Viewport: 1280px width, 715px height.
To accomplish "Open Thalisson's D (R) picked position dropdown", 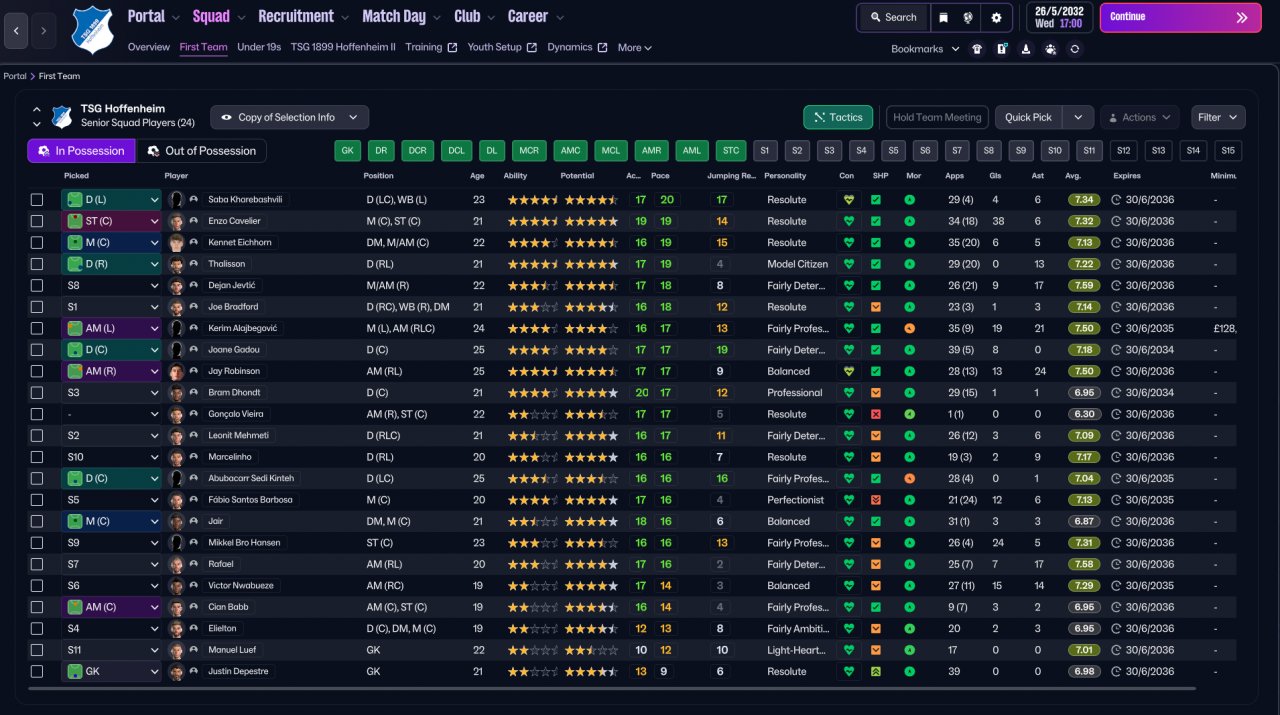I will coord(111,264).
